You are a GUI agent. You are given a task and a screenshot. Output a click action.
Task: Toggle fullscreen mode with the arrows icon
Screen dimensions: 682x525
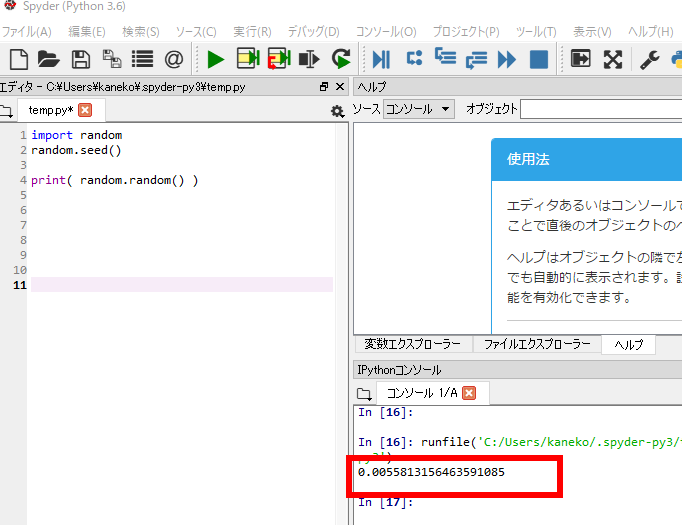point(613,59)
